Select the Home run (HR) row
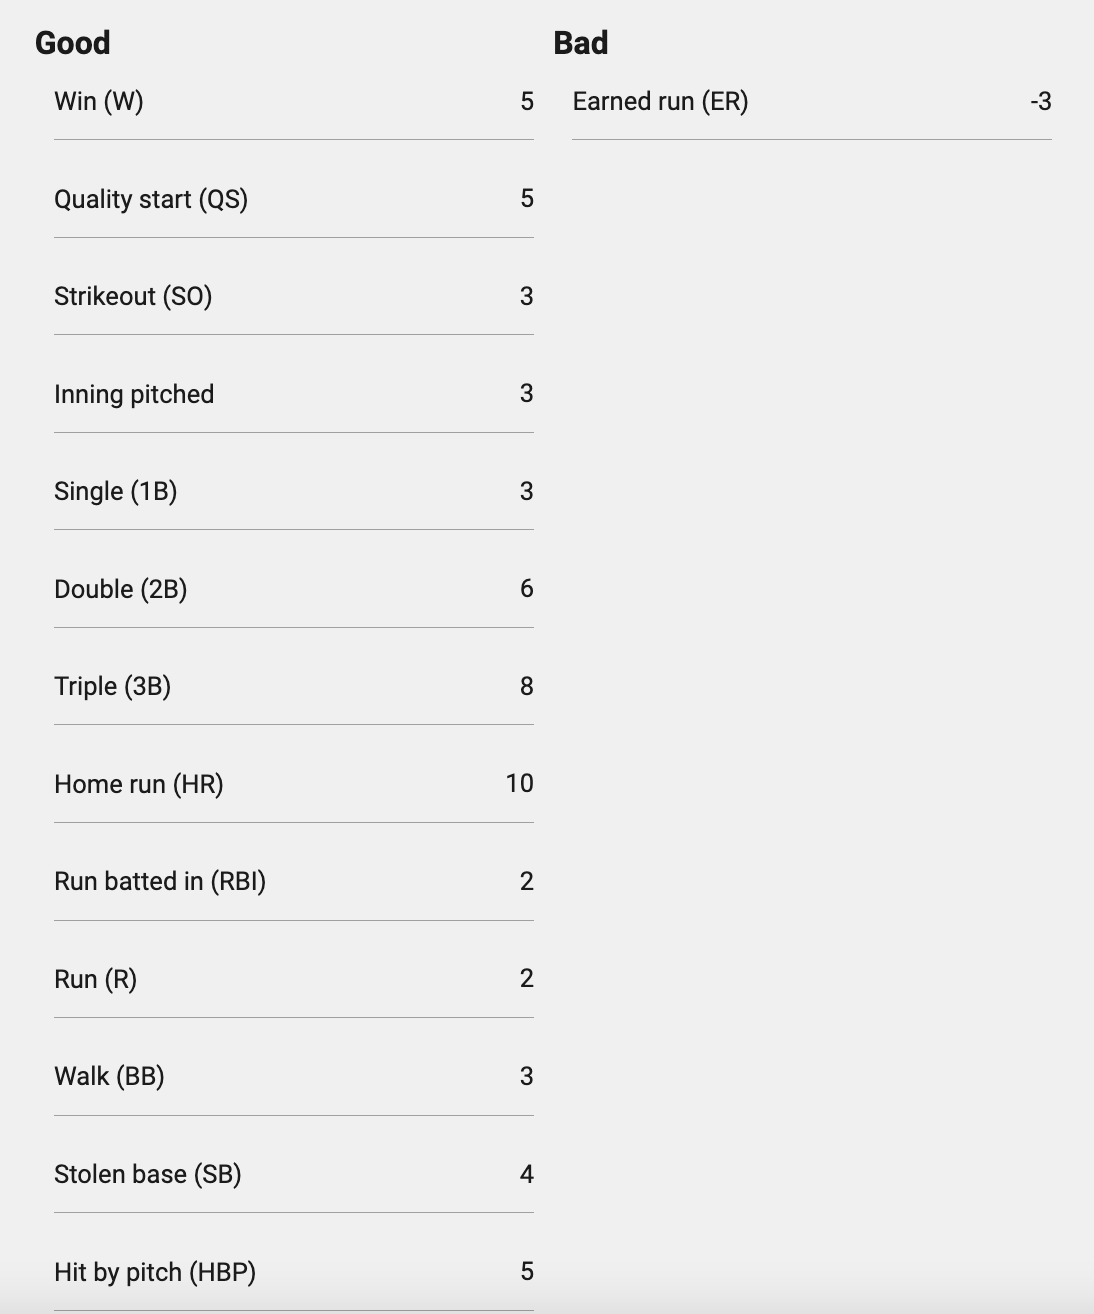 pos(293,784)
